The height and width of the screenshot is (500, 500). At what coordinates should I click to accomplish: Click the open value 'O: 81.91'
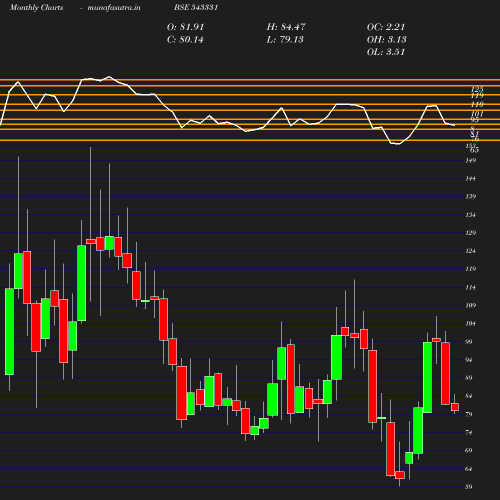(x=185, y=27)
